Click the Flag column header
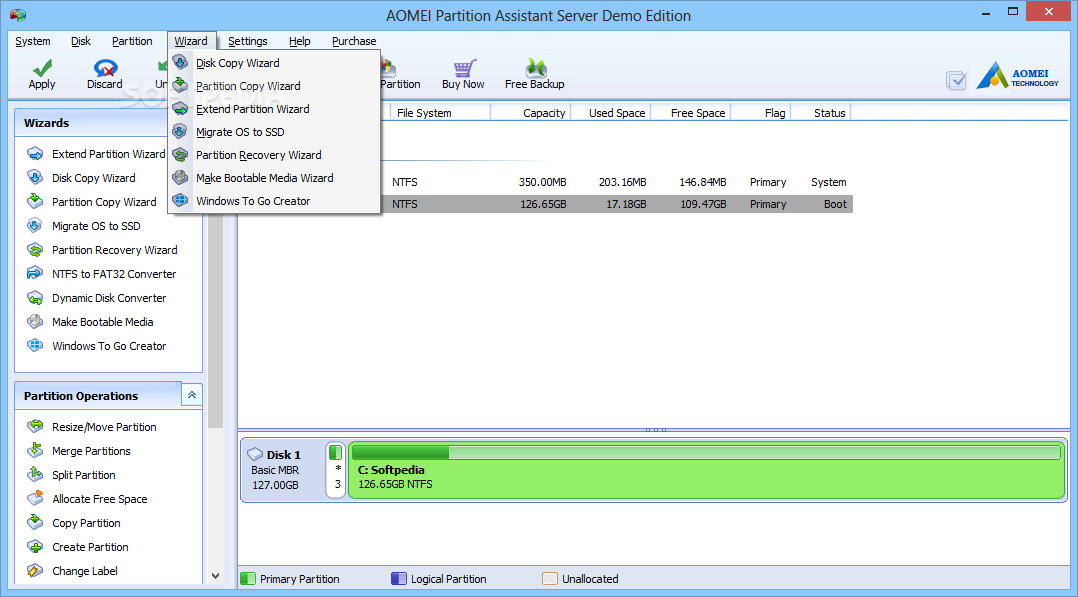The image size is (1078, 597). [761, 112]
